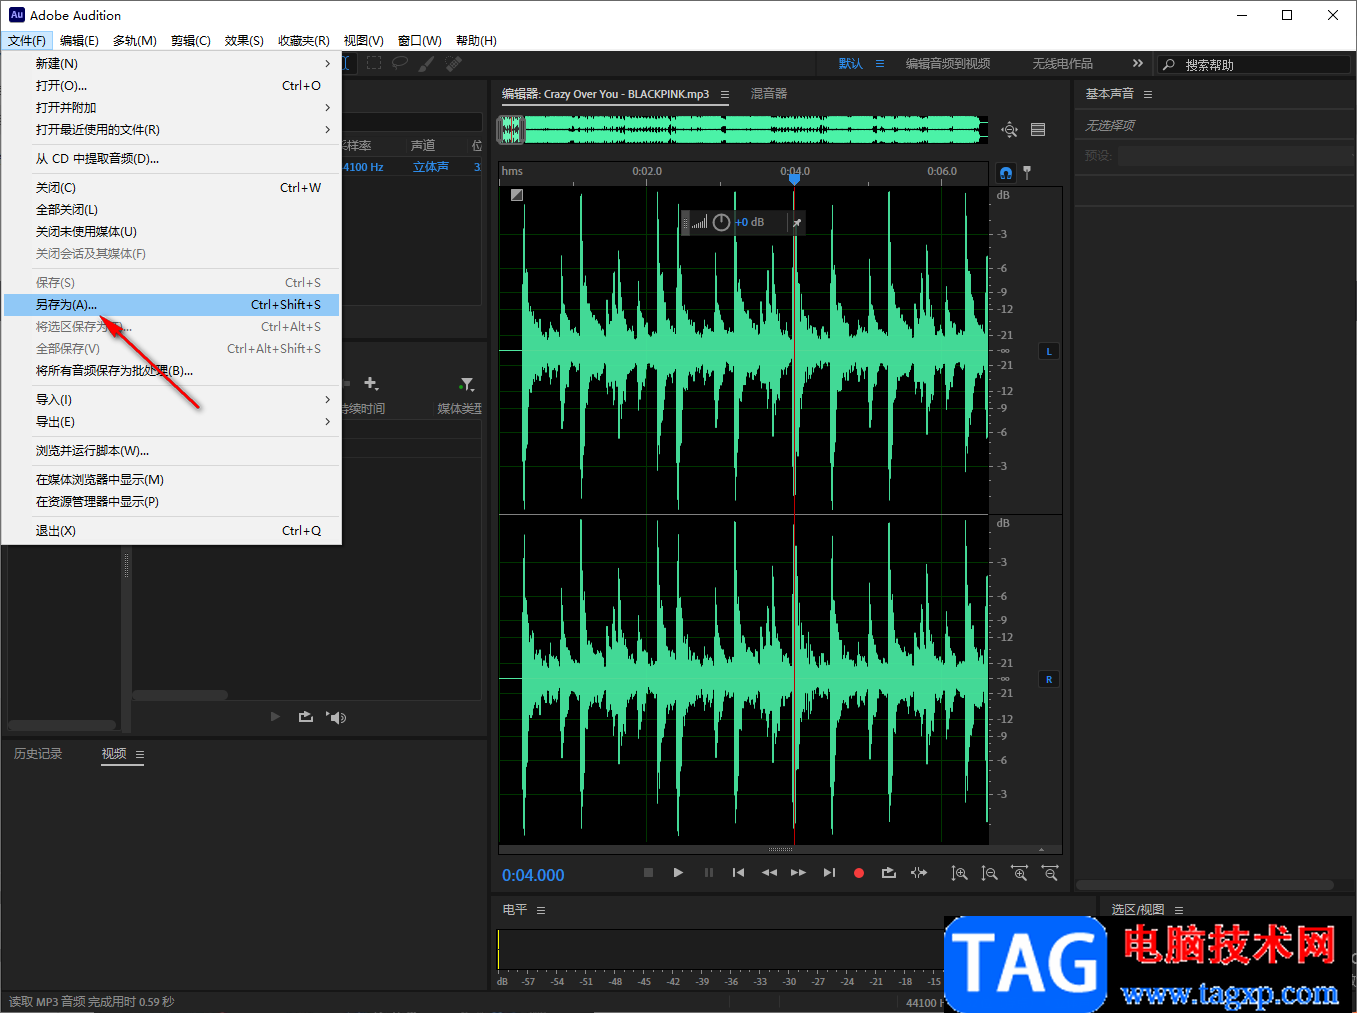Toggle the left channel L button
Viewport: 1357px width, 1013px height.
1049,351
